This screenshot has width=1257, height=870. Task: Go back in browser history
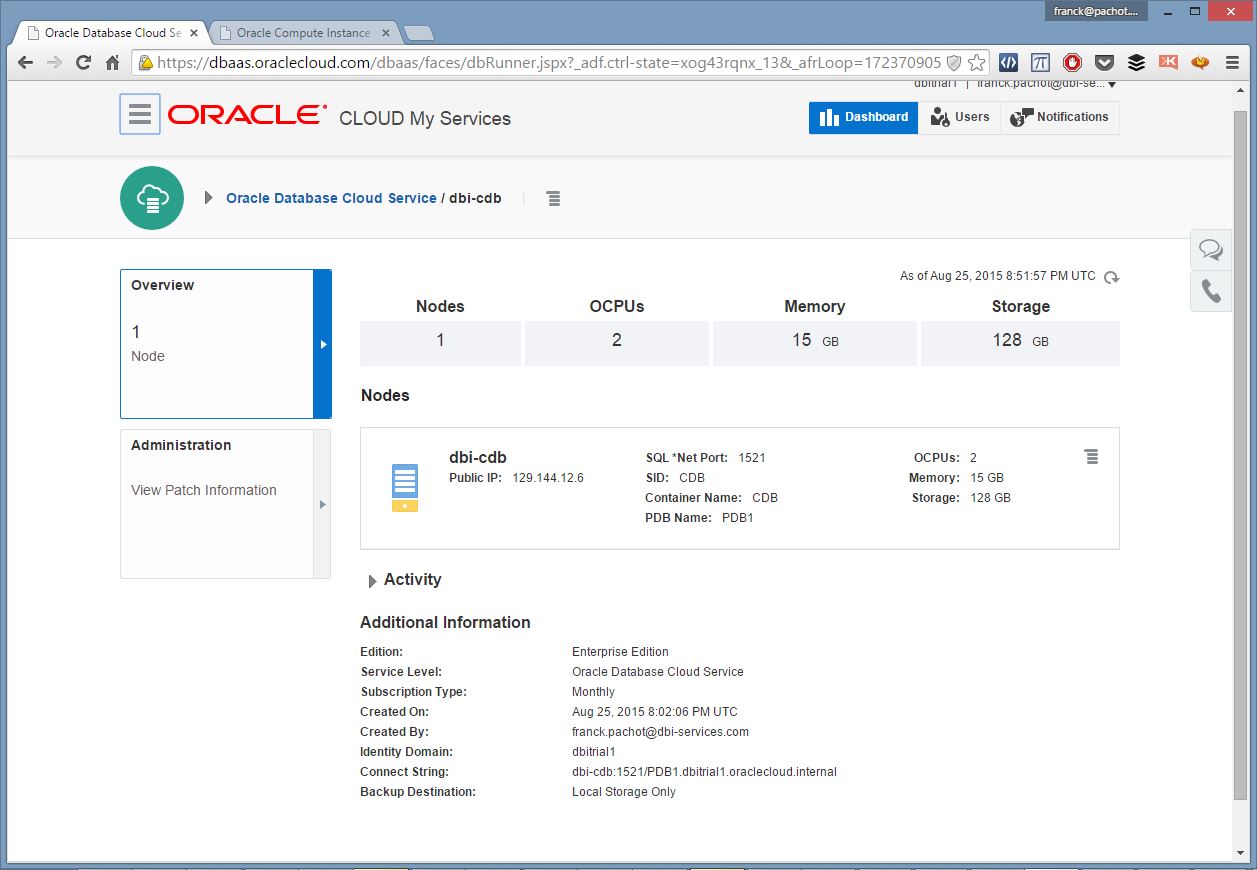25,63
